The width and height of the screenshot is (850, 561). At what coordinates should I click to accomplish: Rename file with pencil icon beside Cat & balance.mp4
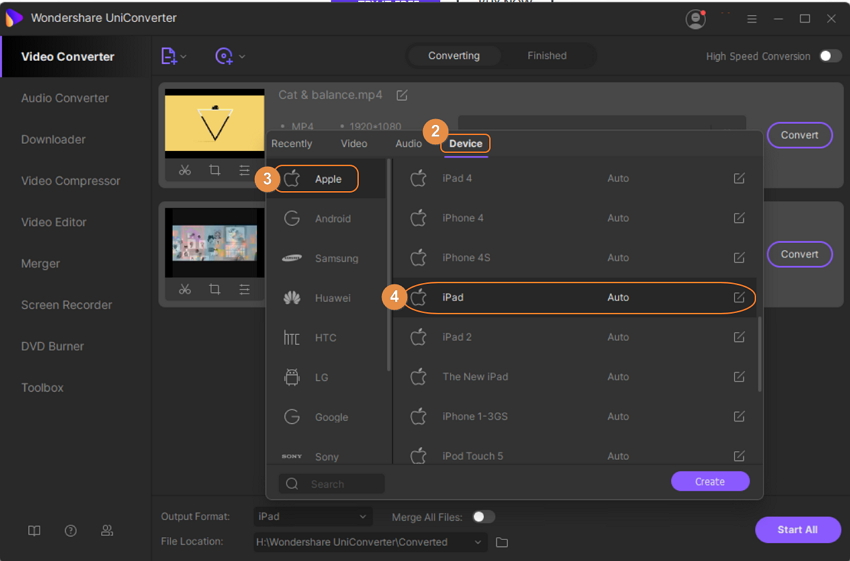[402, 95]
